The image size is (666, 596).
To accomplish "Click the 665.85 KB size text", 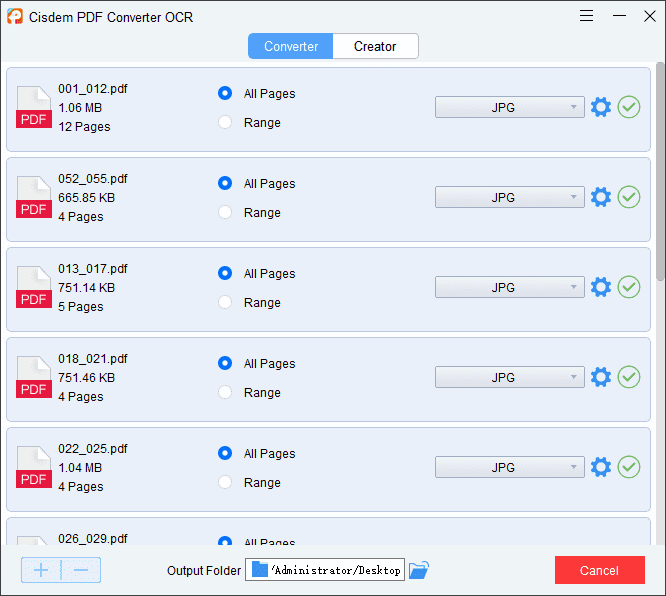I will pyautogui.click(x=87, y=198).
